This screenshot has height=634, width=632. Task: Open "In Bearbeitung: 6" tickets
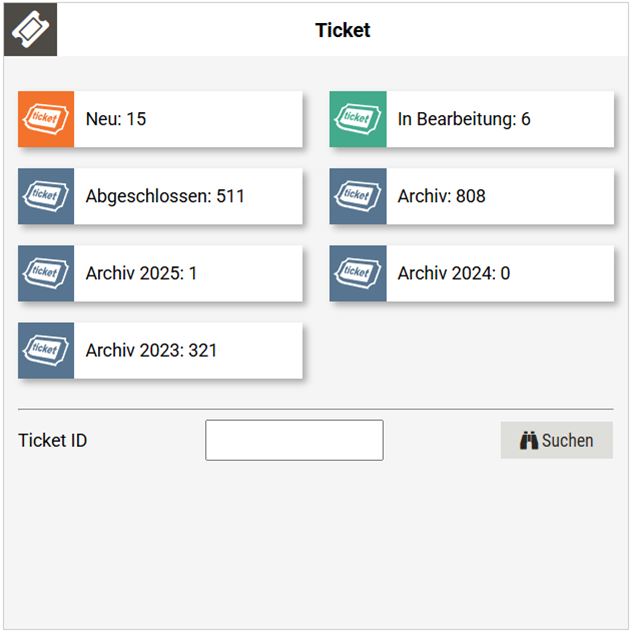(464, 119)
